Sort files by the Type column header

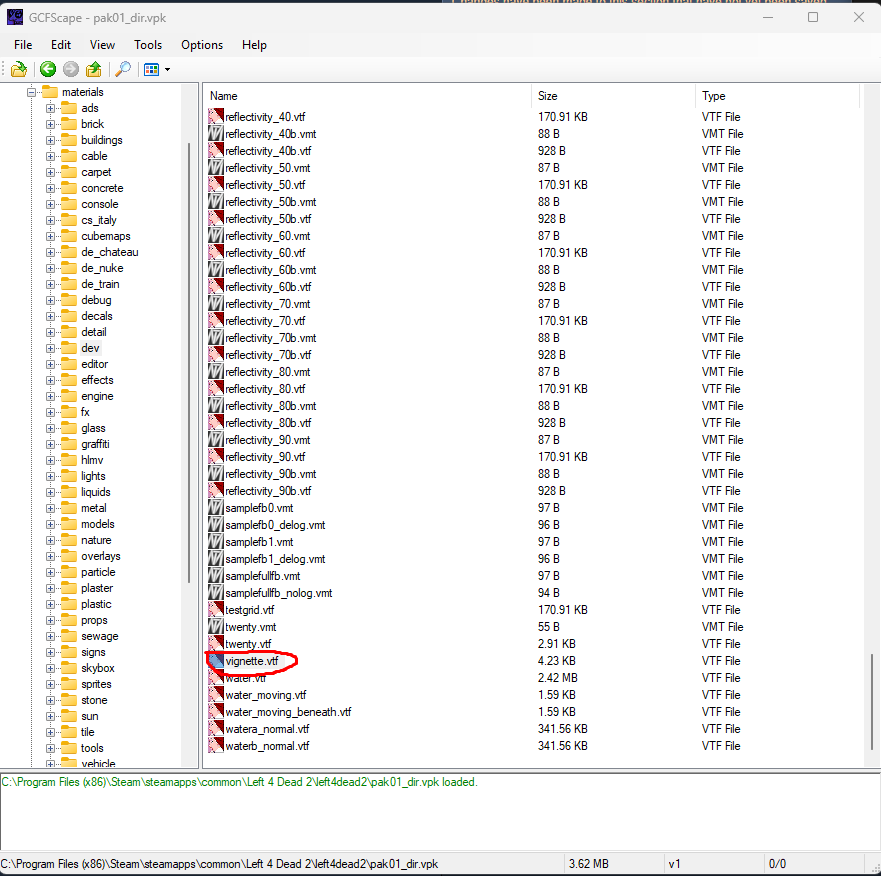778,96
